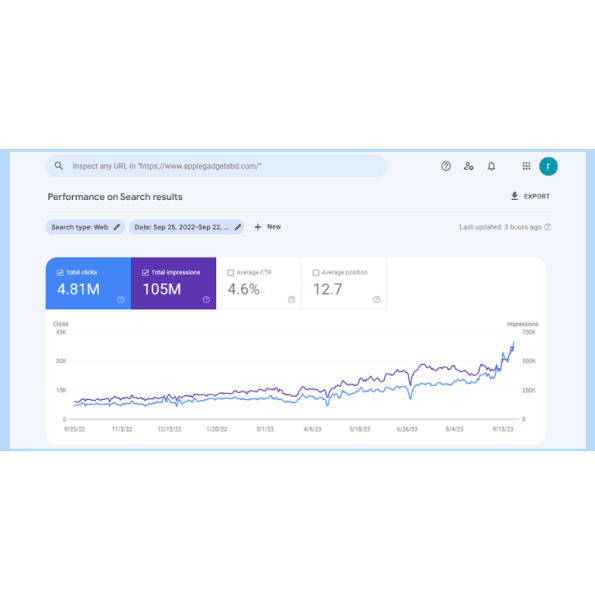Enable the Average position checkbox

tap(316, 272)
